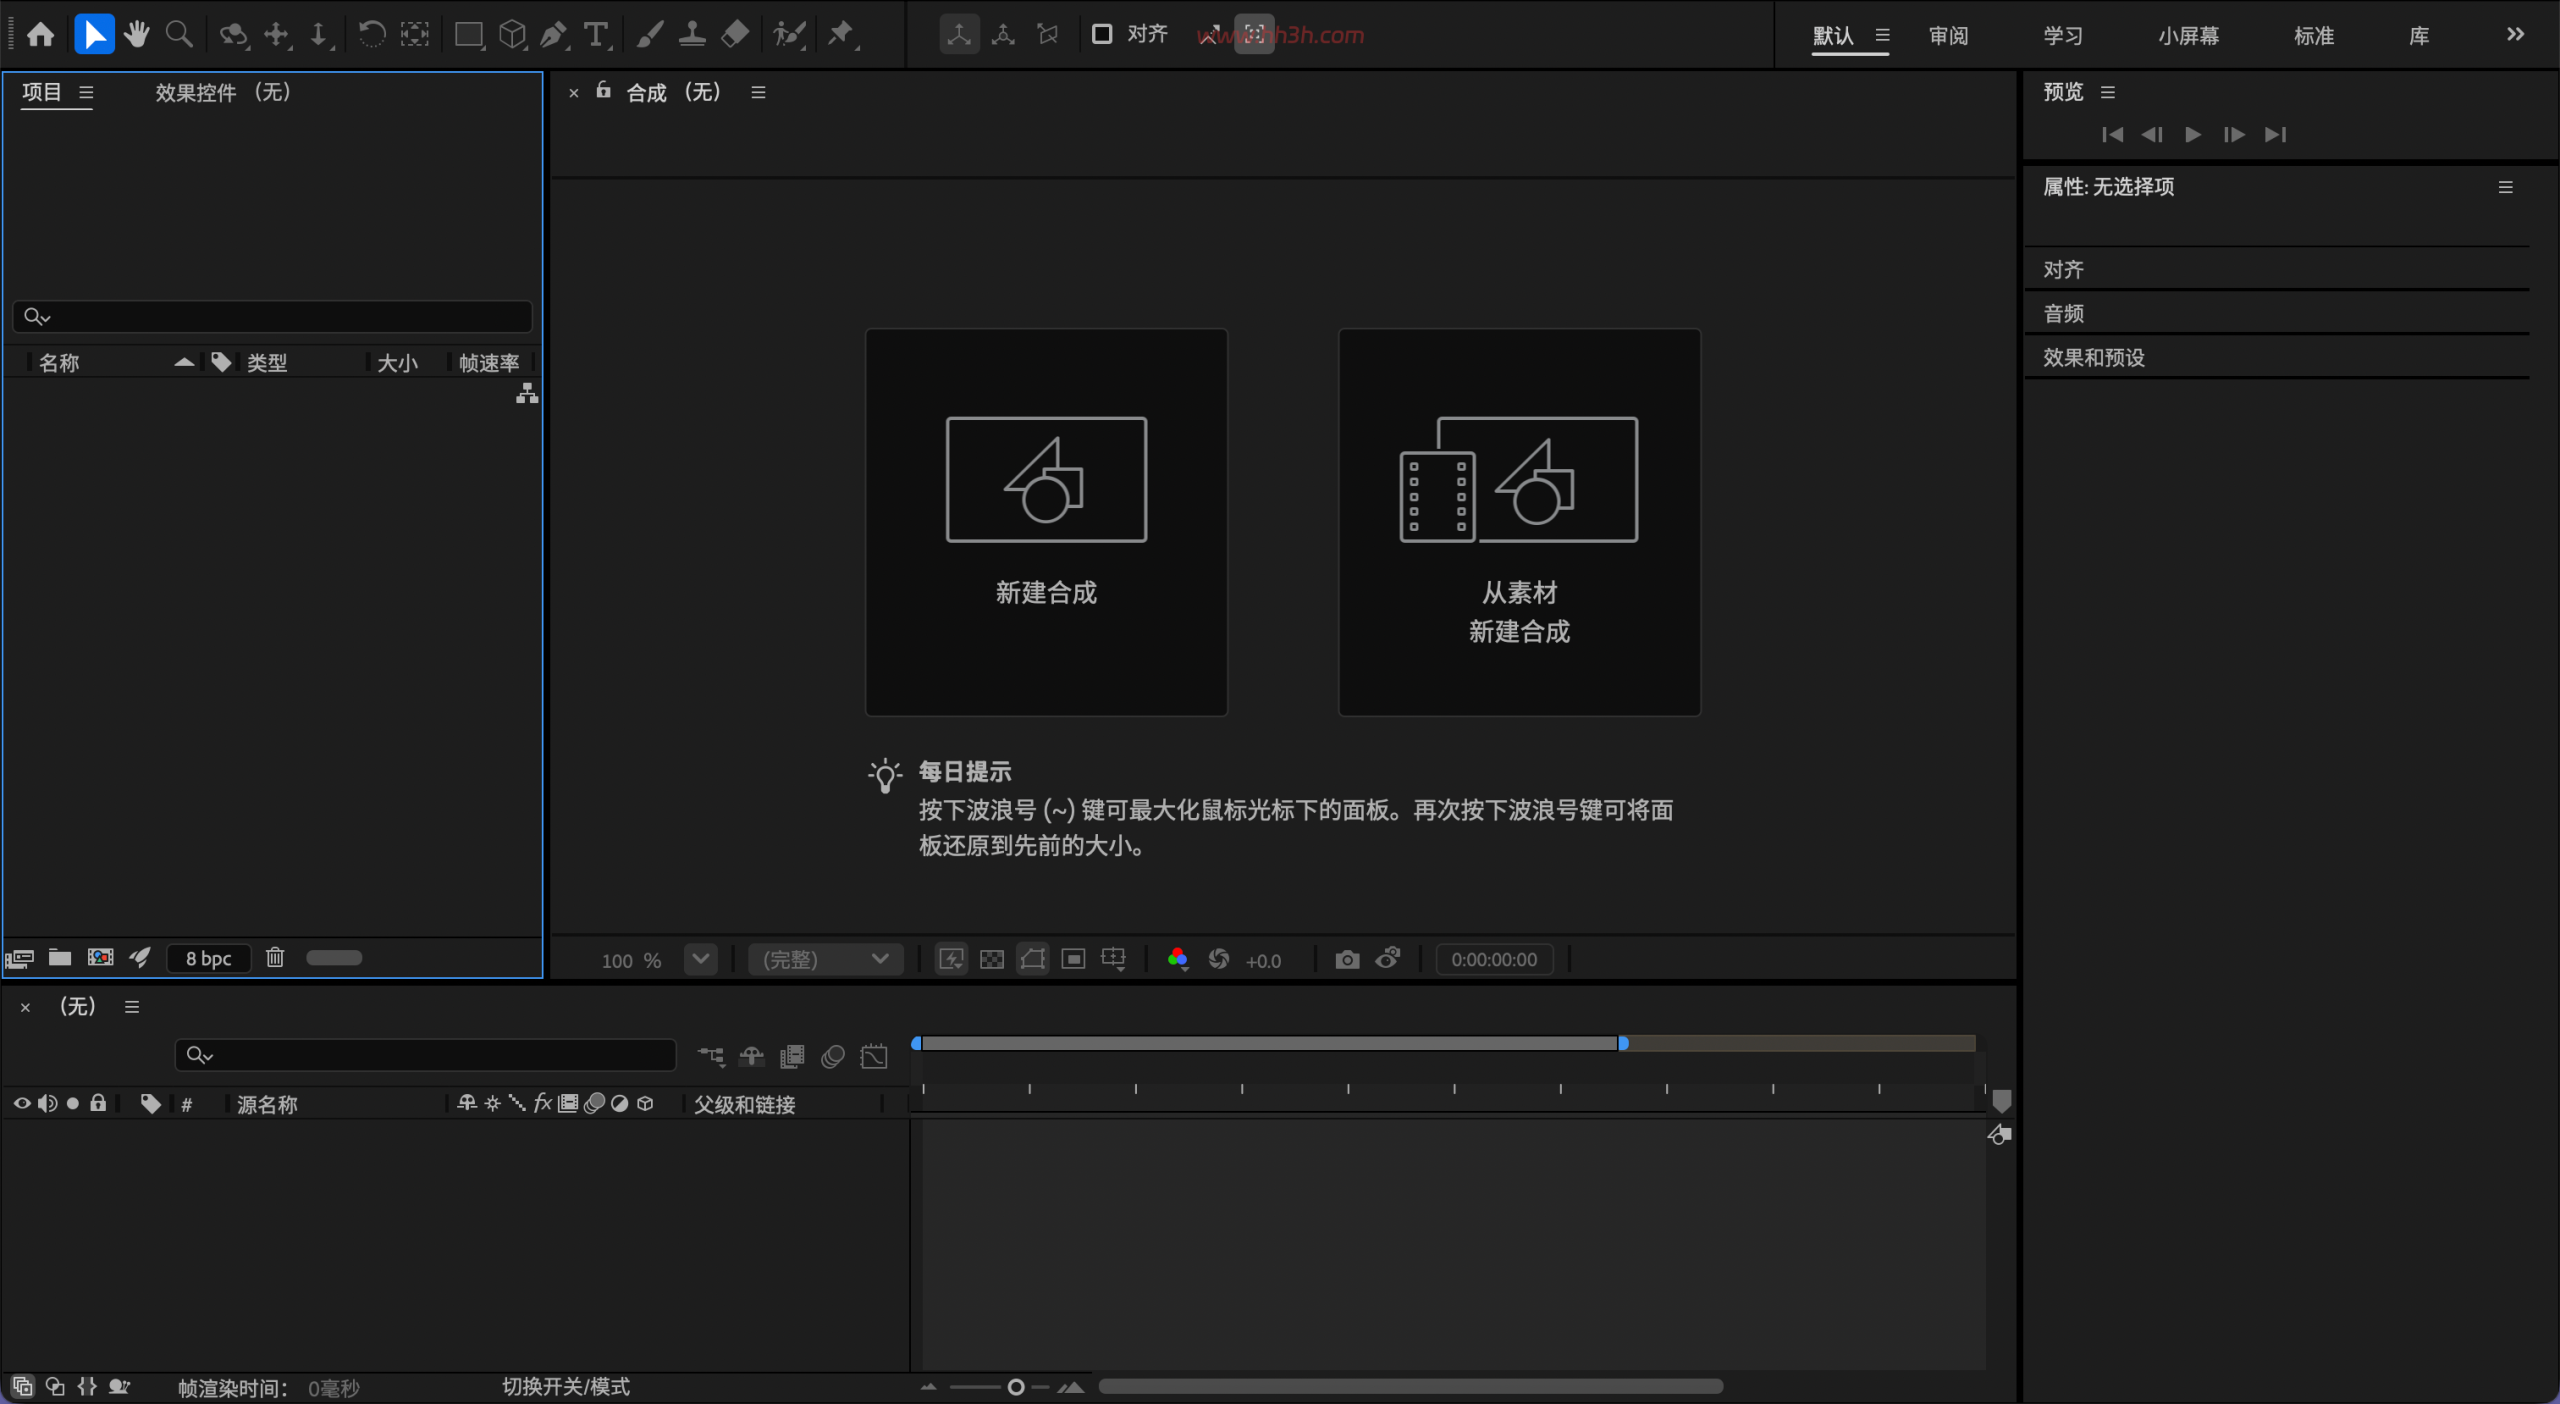Open project flowchart view icon

tap(527, 394)
